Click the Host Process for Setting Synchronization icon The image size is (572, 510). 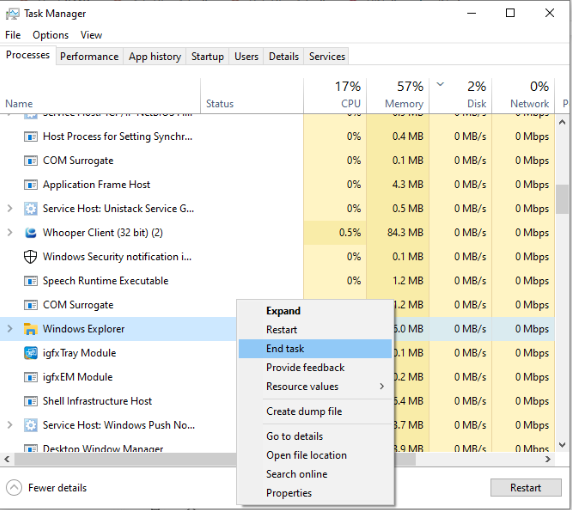coord(31,137)
